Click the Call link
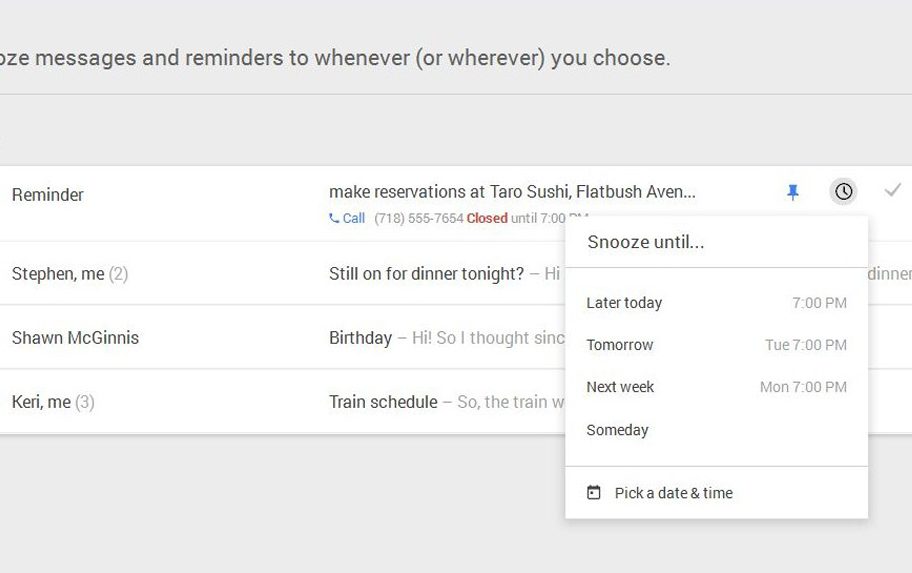This screenshot has width=912, height=573. pyautogui.click(x=354, y=218)
